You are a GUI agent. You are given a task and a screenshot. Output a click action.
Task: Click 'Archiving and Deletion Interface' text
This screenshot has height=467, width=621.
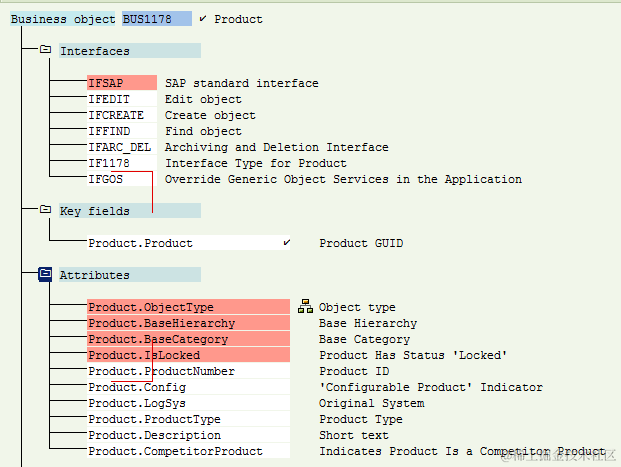click(277, 147)
